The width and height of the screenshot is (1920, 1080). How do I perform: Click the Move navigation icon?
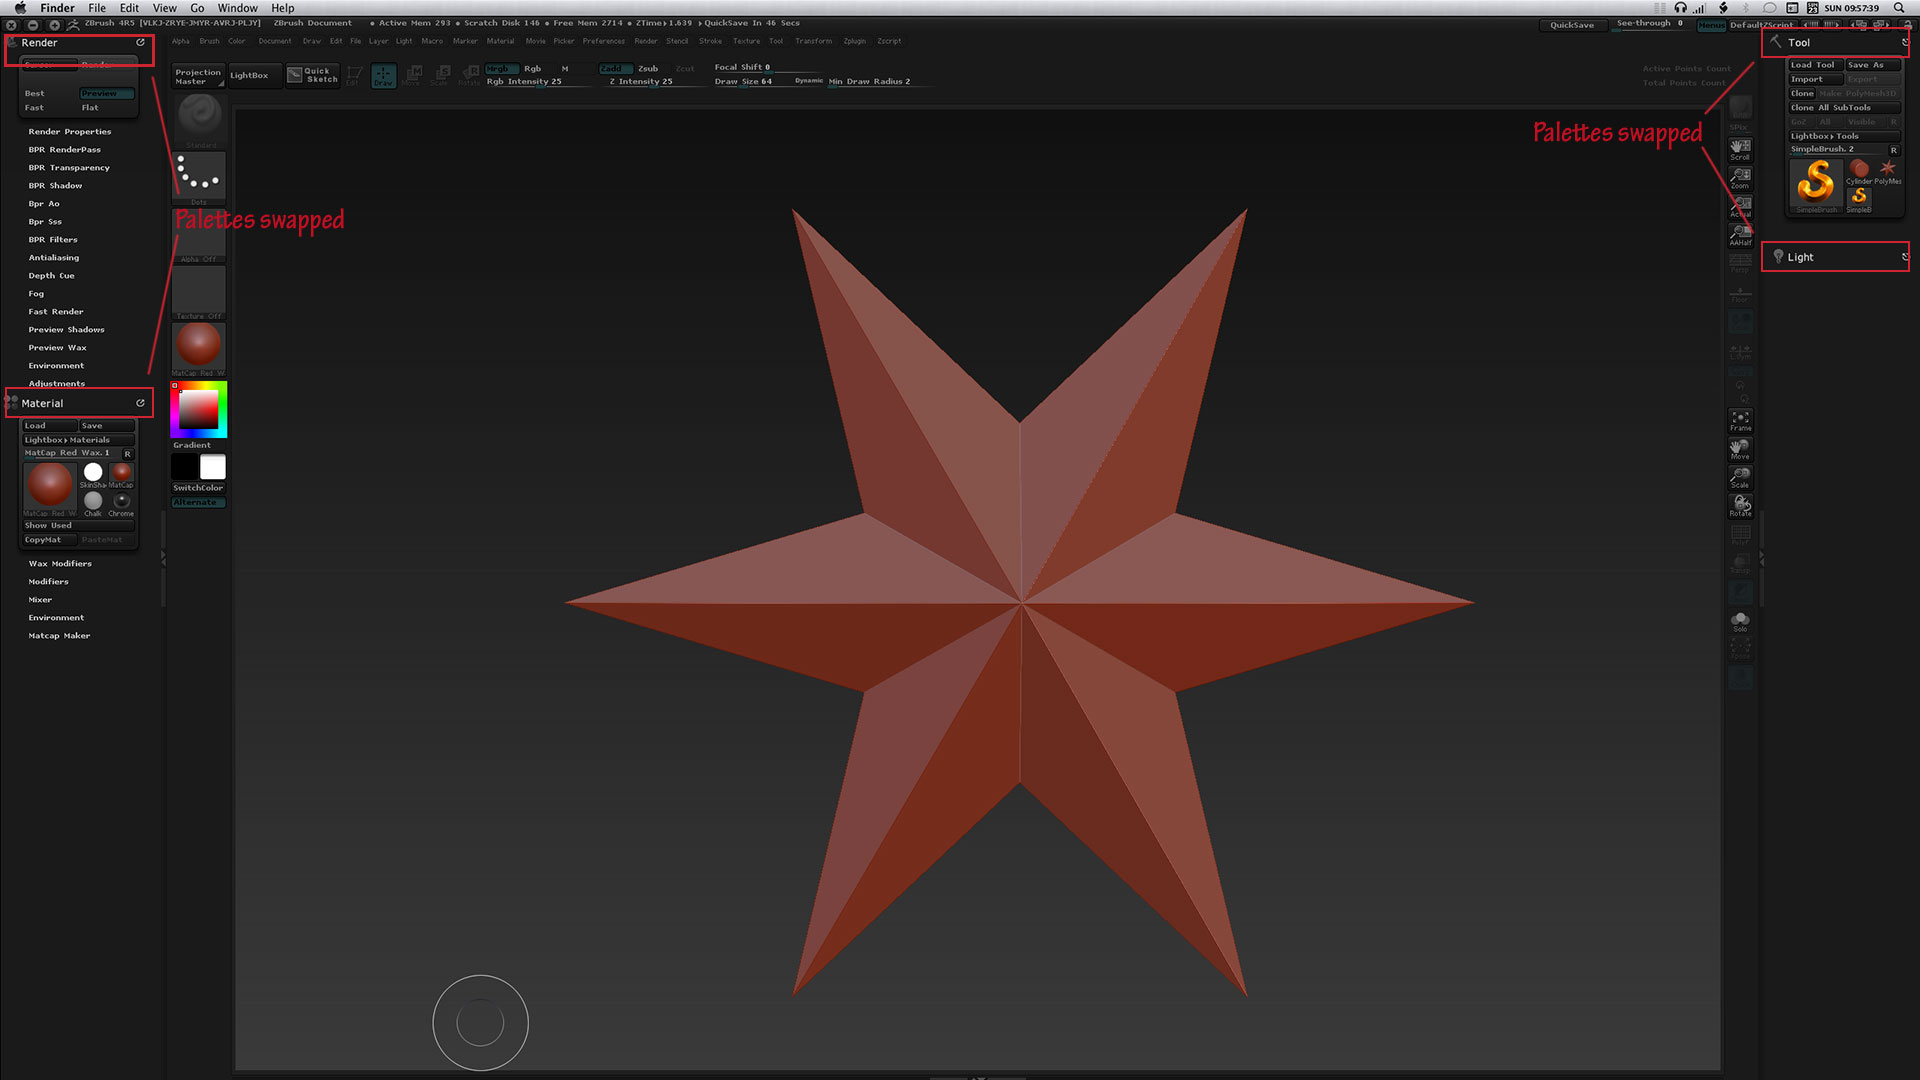click(1740, 449)
